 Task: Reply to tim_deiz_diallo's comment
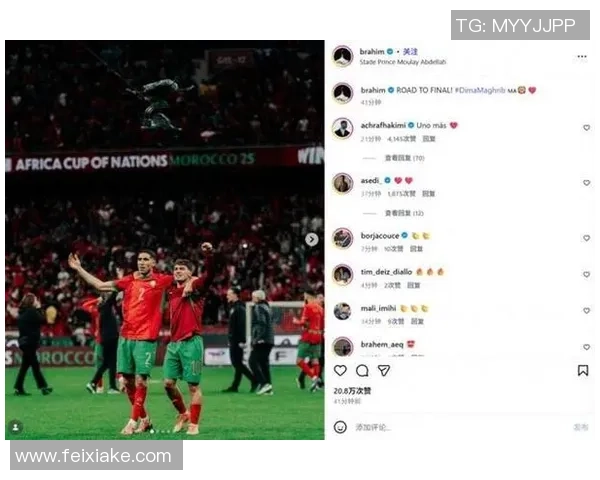pyautogui.click(x=414, y=285)
